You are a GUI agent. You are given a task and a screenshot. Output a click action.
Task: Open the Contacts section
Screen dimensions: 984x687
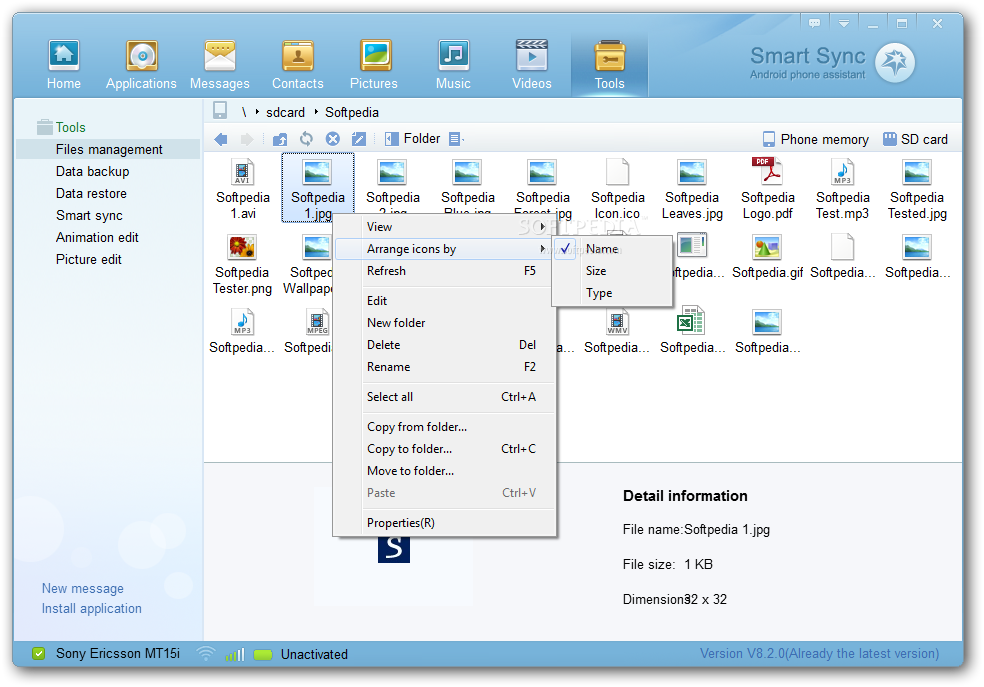(x=297, y=65)
